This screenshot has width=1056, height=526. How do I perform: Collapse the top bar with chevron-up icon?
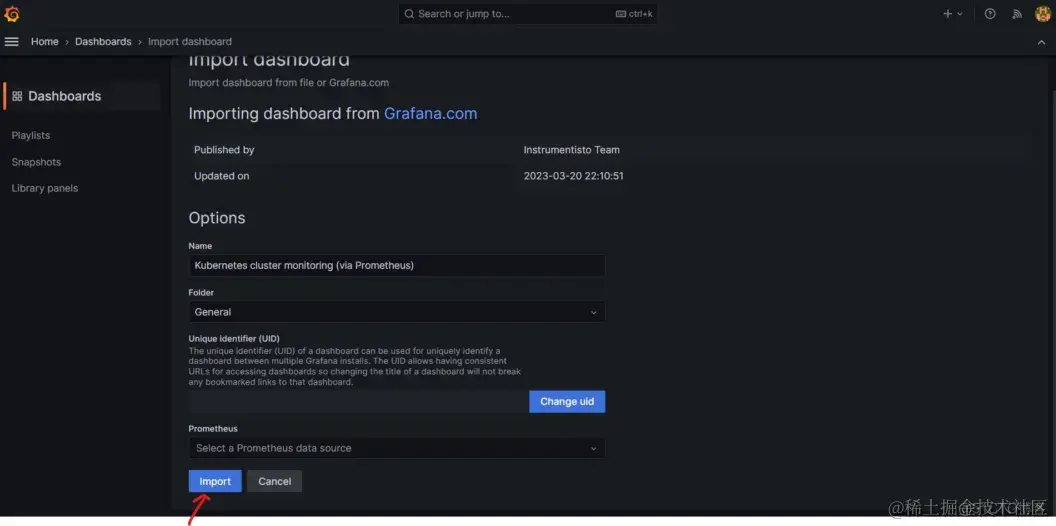[x=1041, y=42]
